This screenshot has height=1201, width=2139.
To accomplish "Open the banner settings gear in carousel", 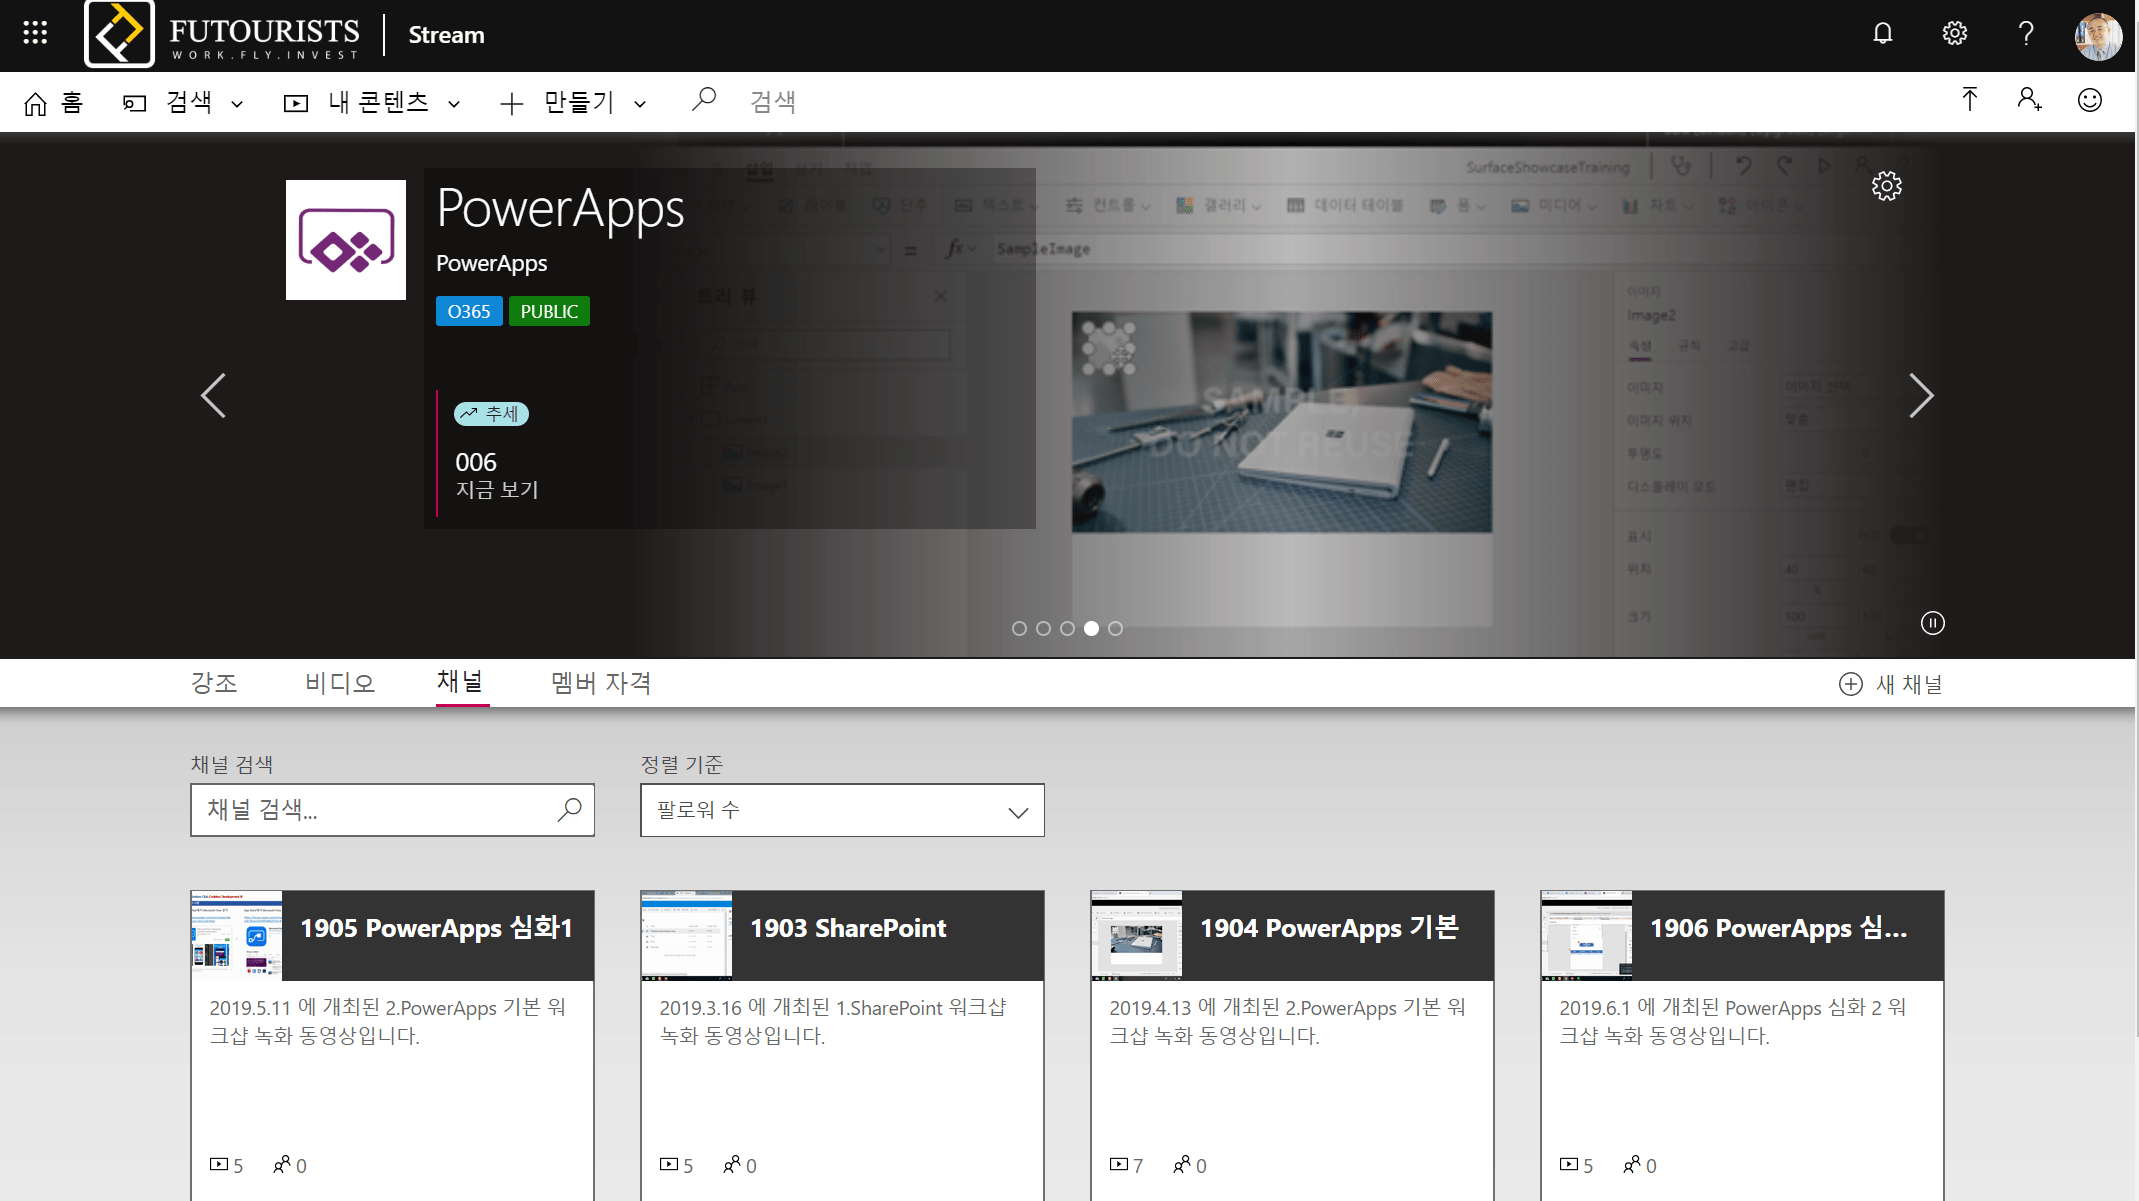I will [x=1886, y=186].
